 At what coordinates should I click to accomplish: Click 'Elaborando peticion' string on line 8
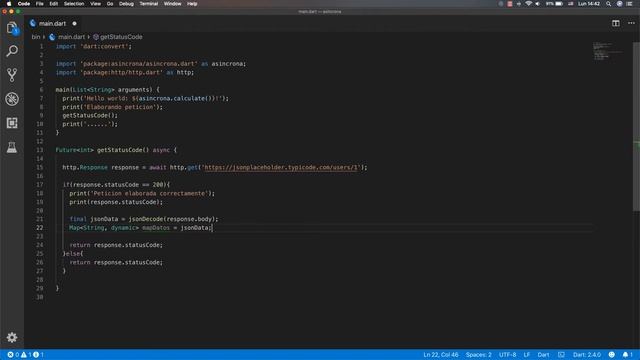click(x=120, y=107)
